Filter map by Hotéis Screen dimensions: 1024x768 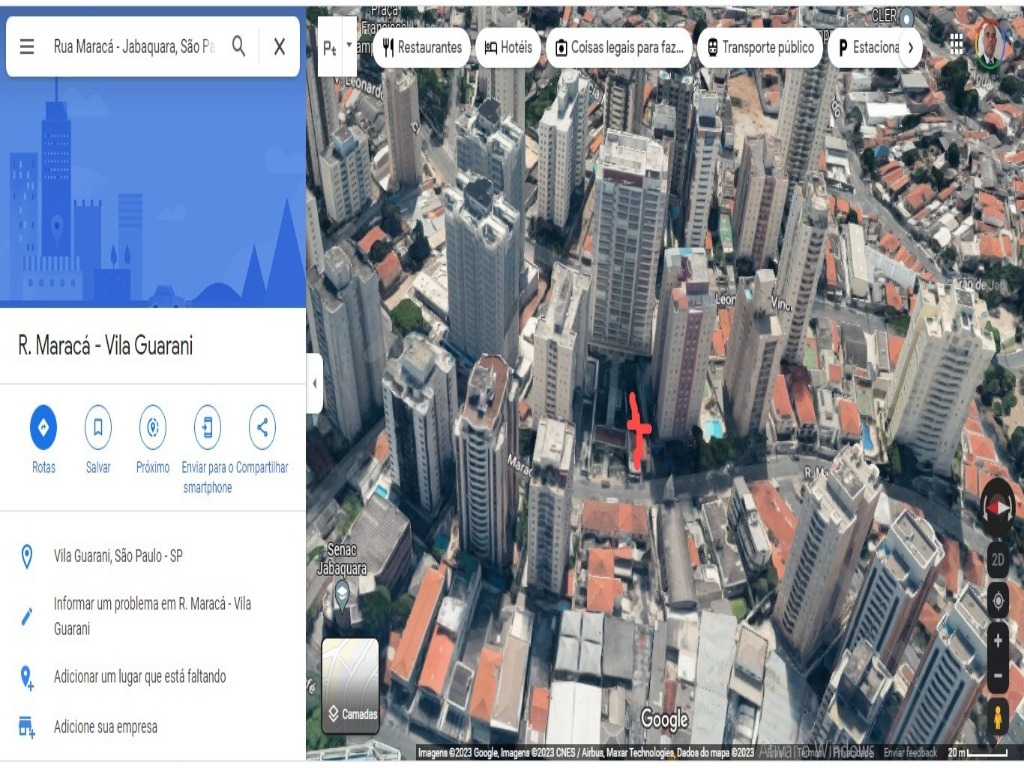pos(508,47)
